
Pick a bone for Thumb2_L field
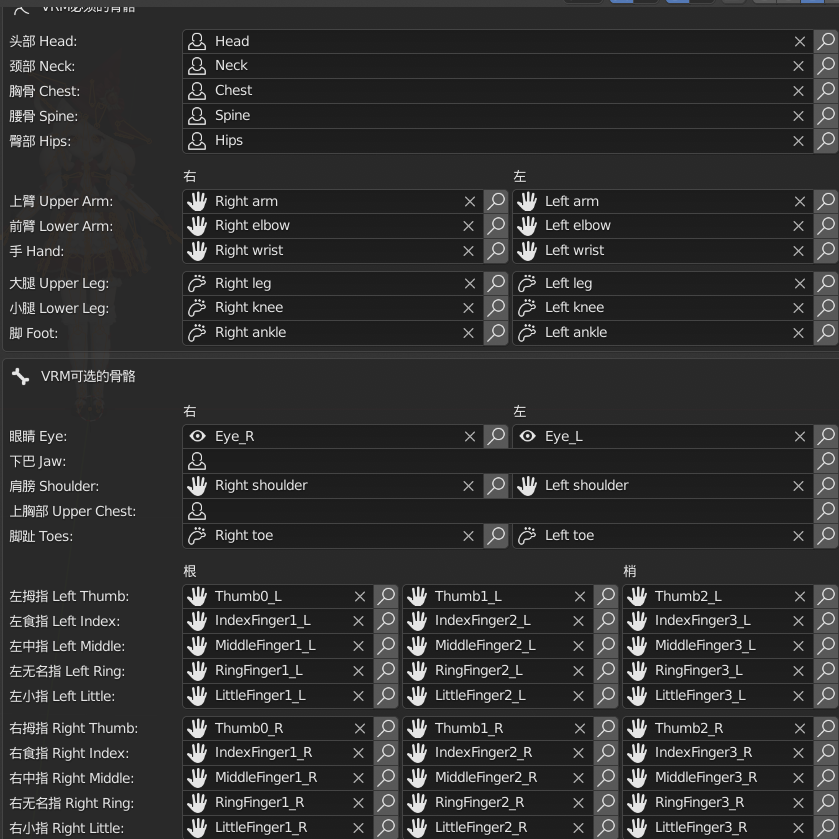click(826, 596)
